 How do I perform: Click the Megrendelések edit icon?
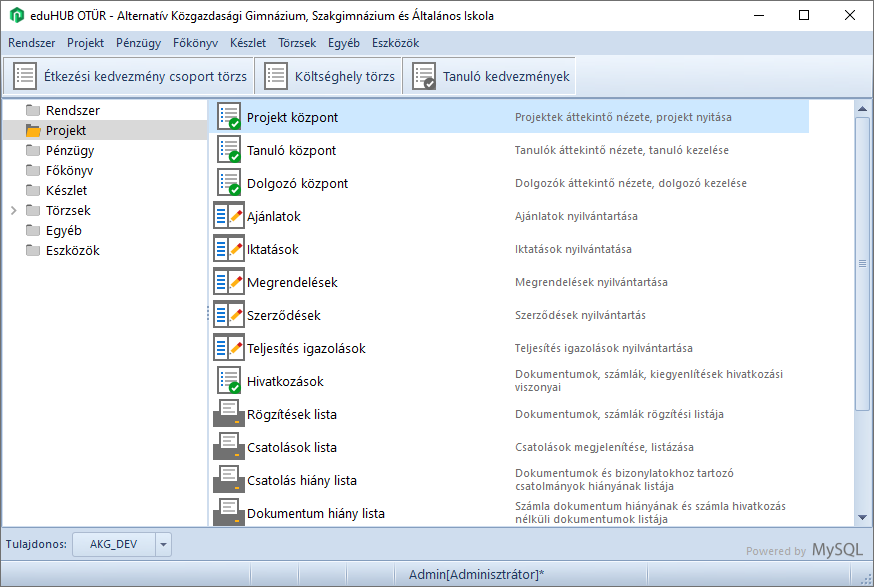click(x=229, y=282)
